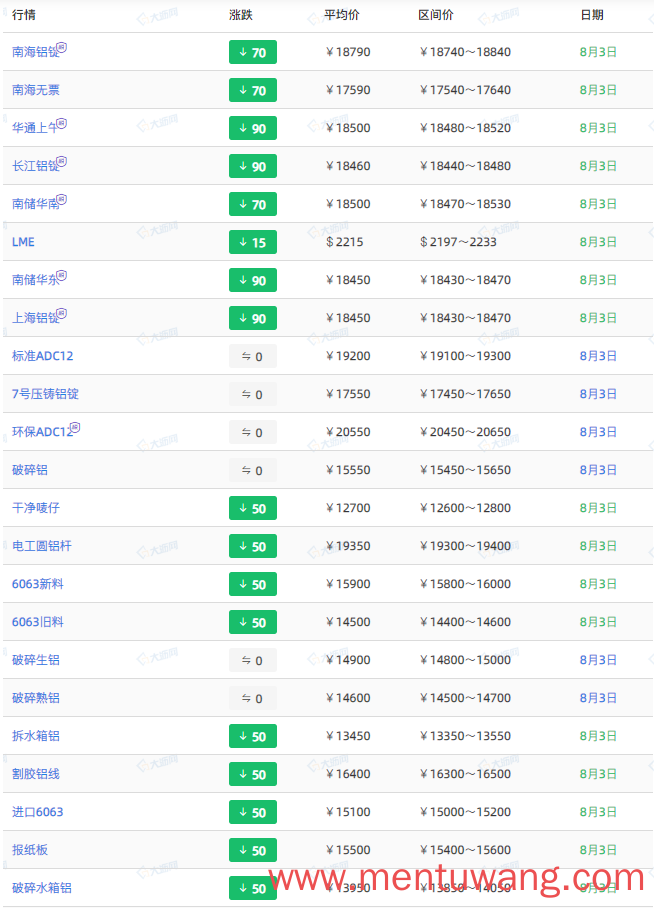Select the average price ¥20550

(x=348, y=433)
